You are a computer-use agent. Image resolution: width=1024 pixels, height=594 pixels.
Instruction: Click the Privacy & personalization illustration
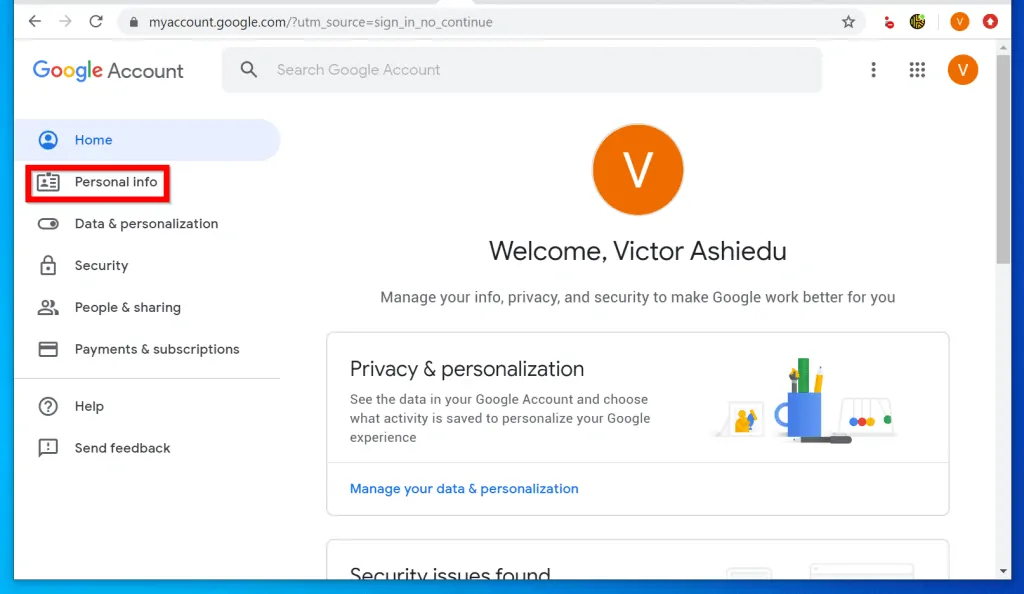807,401
